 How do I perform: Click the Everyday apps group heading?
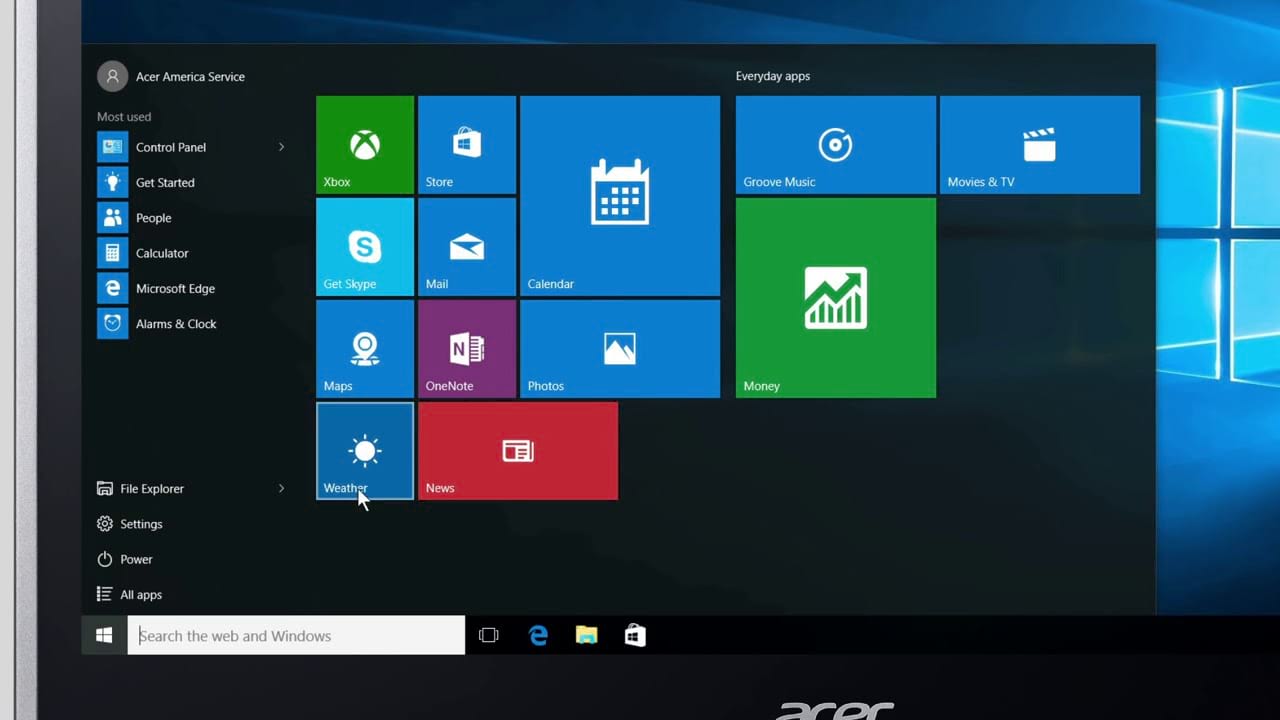point(773,76)
